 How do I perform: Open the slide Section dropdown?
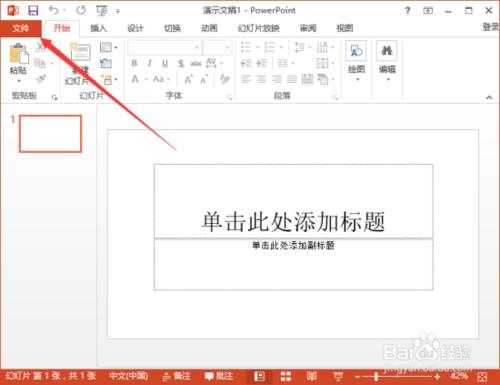tap(109, 80)
